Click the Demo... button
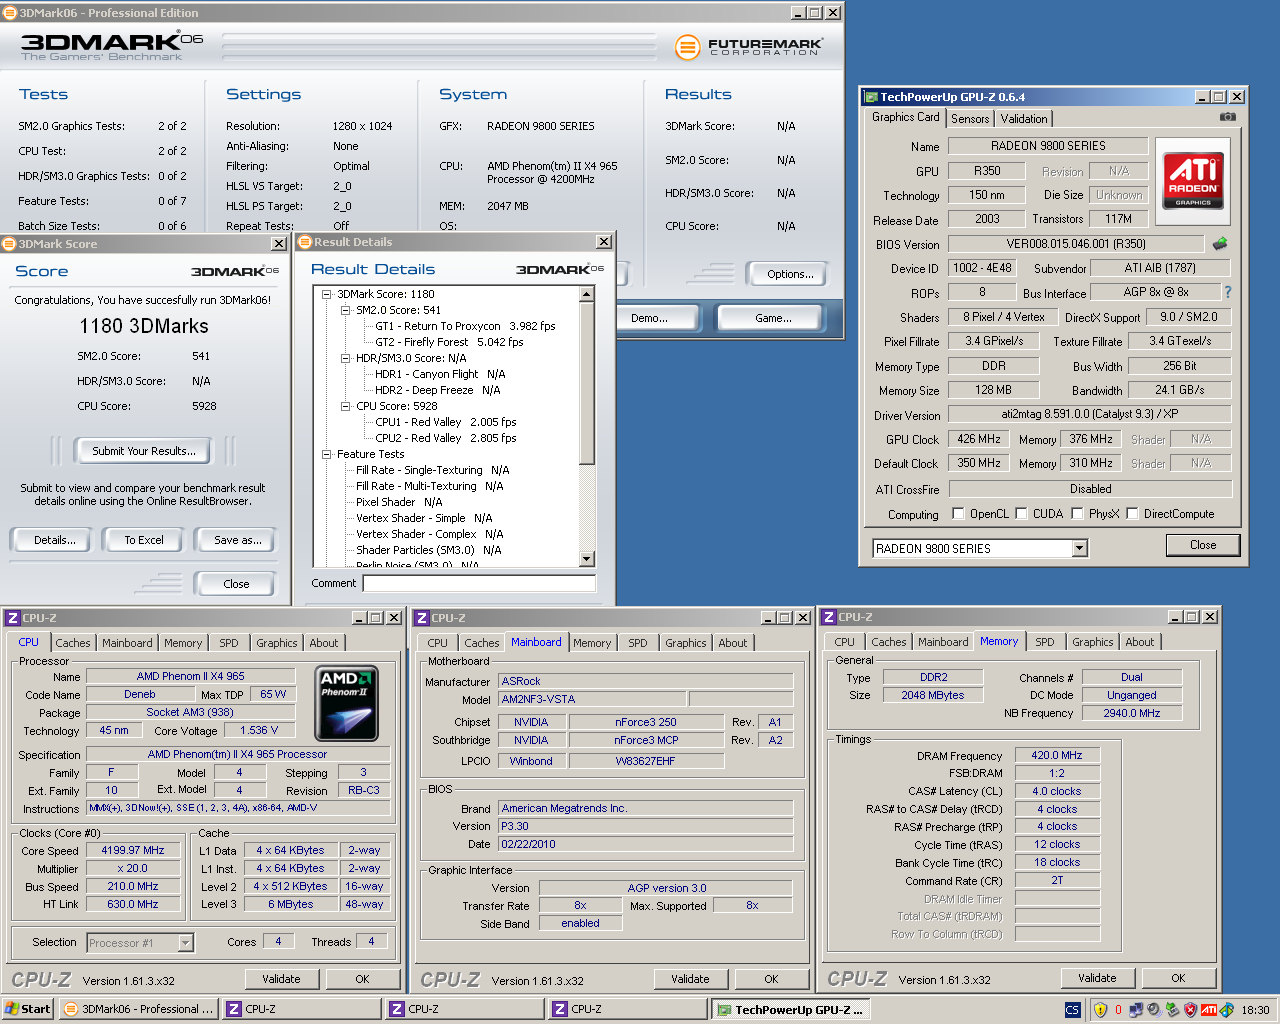 pos(649,318)
